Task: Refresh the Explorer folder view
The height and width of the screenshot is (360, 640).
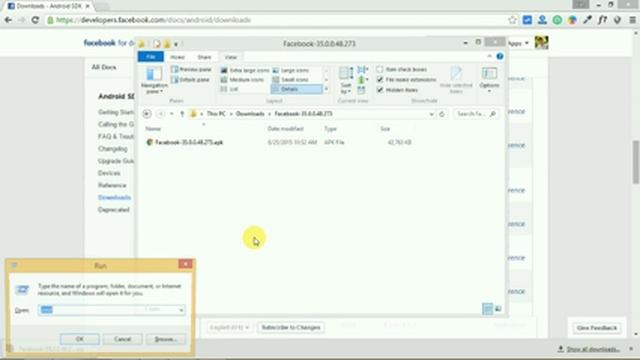Action: point(442,114)
